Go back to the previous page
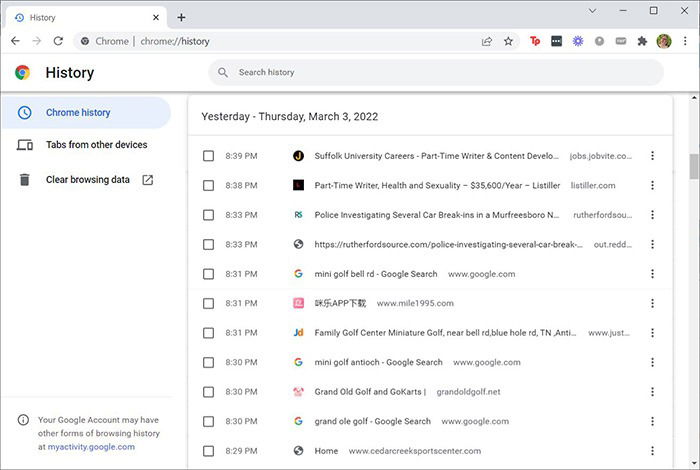This screenshot has height=470, width=700. tap(15, 41)
